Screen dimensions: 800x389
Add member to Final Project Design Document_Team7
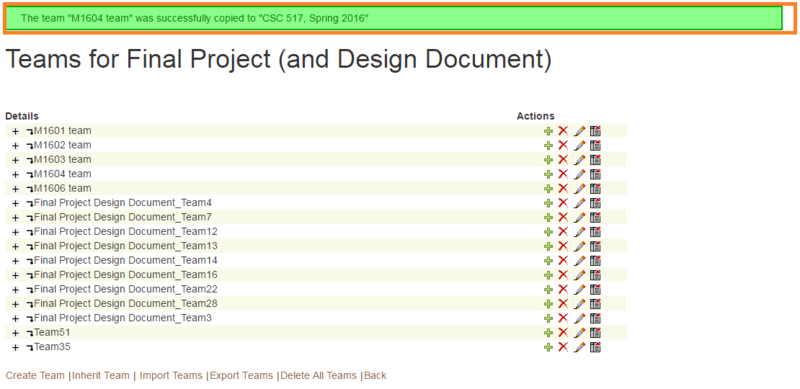pyautogui.click(x=548, y=217)
